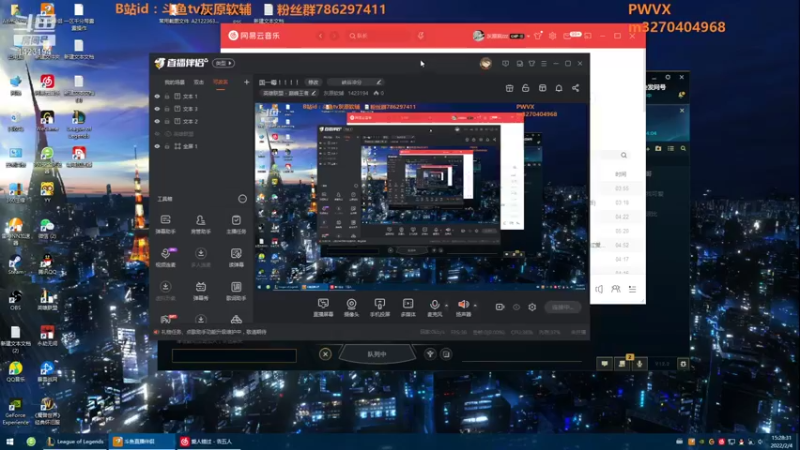Hide the 文本 1 layer with eye icon
This screenshot has width=800, height=450.
tap(157, 96)
